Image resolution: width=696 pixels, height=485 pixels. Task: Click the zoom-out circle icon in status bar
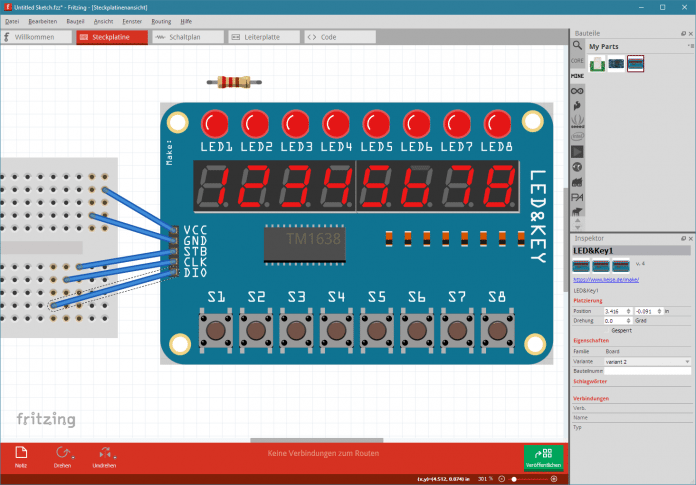(502, 479)
